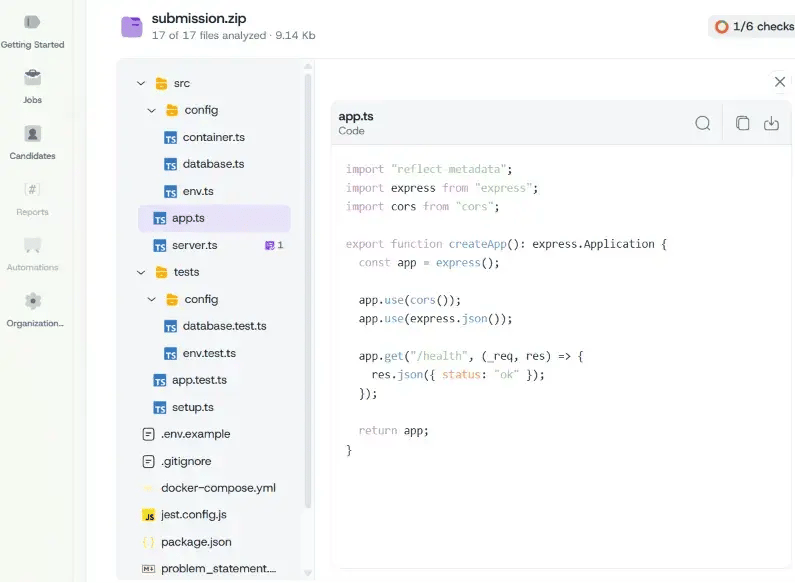The height and width of the screenshot is (583, 795).
Task: Click the "/health" route string in code
Action: pyautogui.click(x=438, y=356)
